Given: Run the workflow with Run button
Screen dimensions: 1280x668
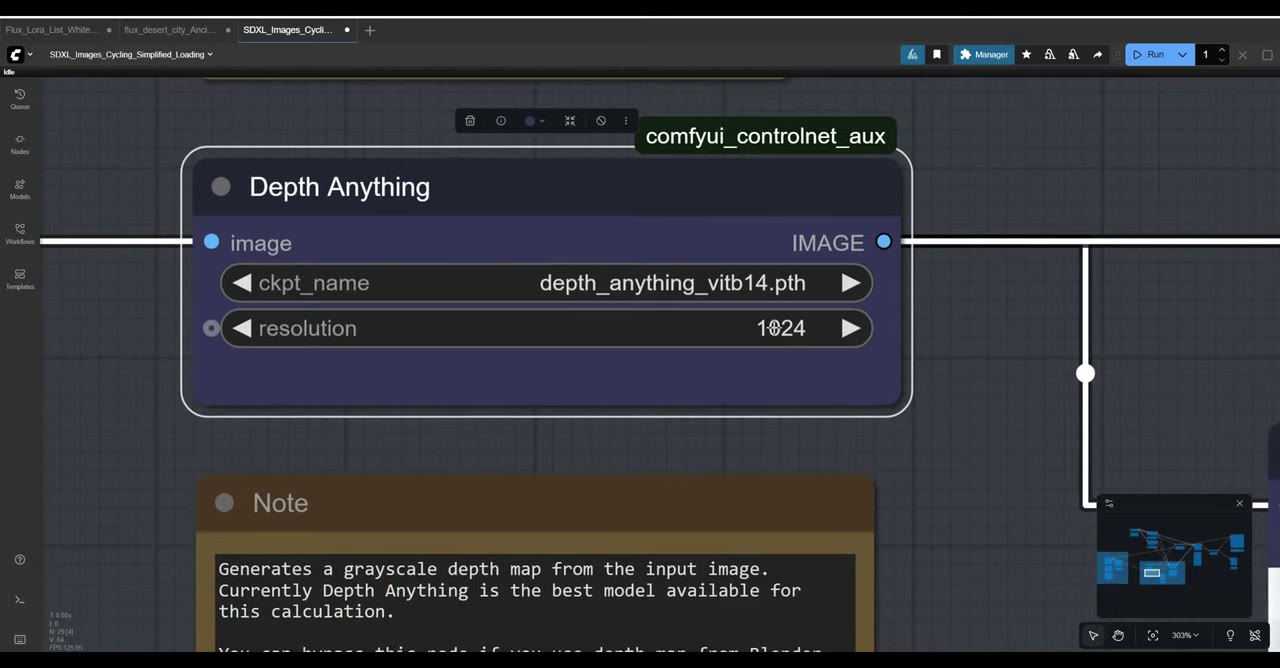Looking at the screenshot, I should tap(1149, 55).
